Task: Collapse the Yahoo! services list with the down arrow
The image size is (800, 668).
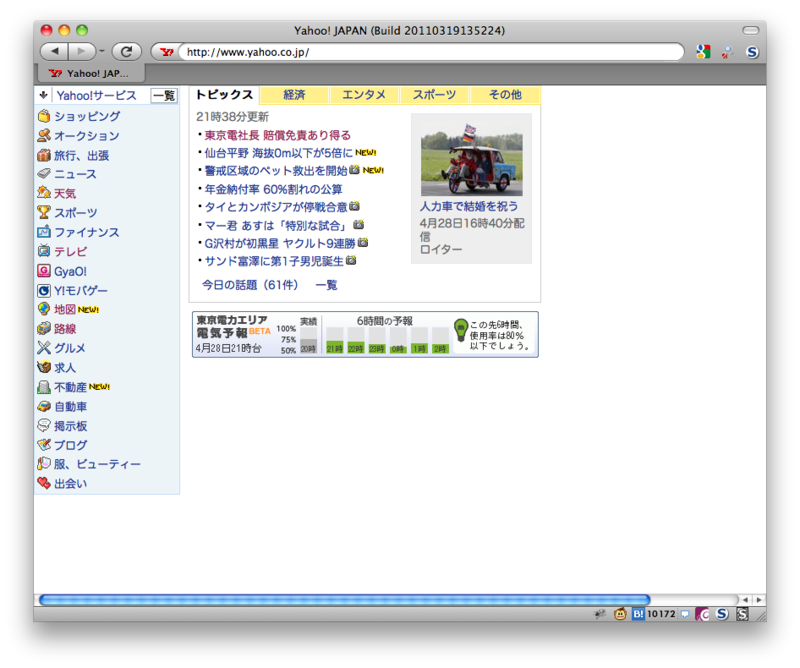Action: (x=43, y=95)
